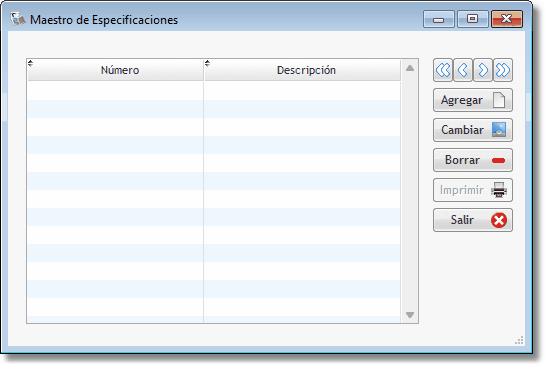This screenshot has width=545, height=366.
Task: Click the scrollbar down arrow in the table
Action: 410,315
